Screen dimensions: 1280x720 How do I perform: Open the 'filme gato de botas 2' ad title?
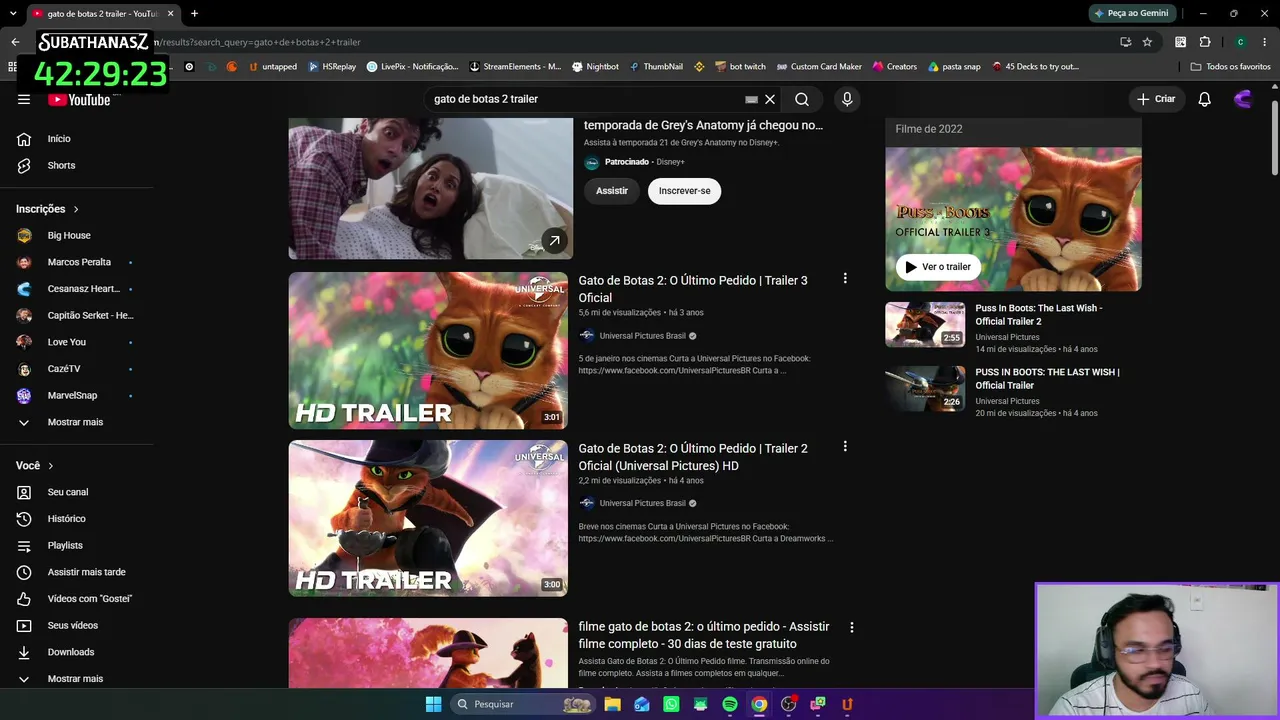point(704,635)
